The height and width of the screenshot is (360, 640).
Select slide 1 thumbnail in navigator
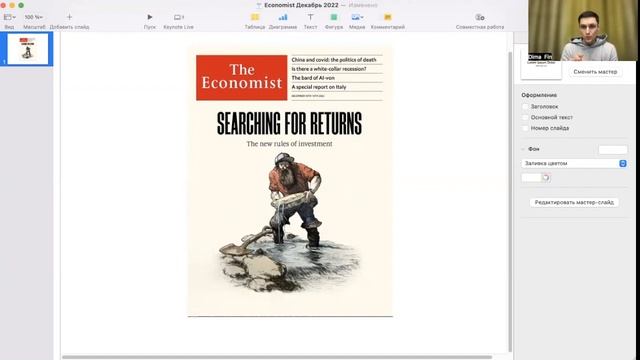tap(28, 49)
